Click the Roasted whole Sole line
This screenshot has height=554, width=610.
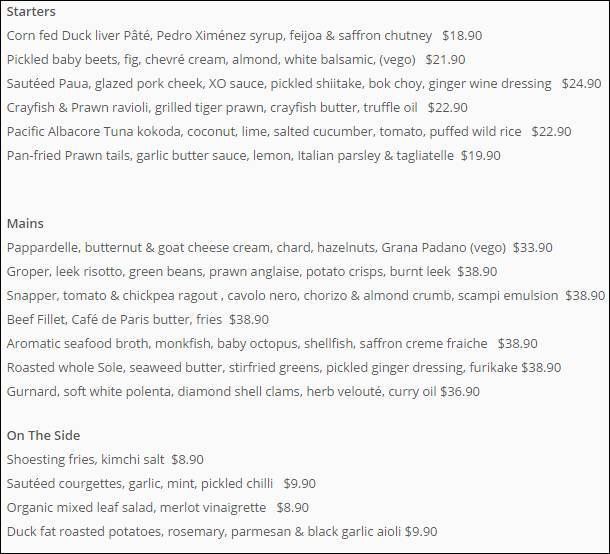click(x=284, y=368)
